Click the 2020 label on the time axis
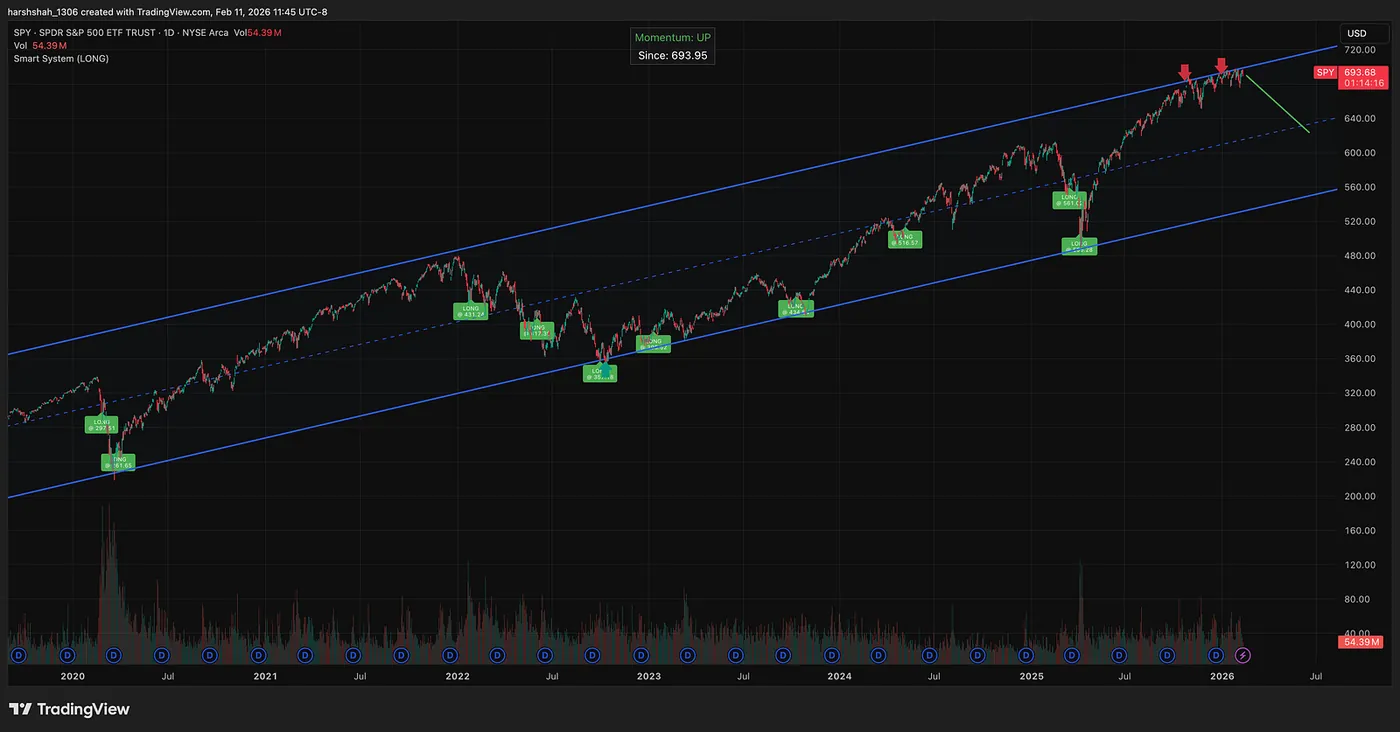Viewport: 1400px width, 732px height. point(72,677)
